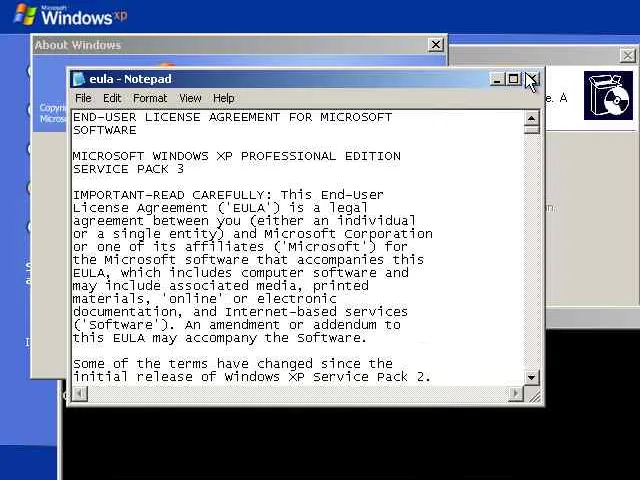The height and width of the screenshot is (480, 640).
Task: Click the Windows XP flag logo
Action: 25,15
